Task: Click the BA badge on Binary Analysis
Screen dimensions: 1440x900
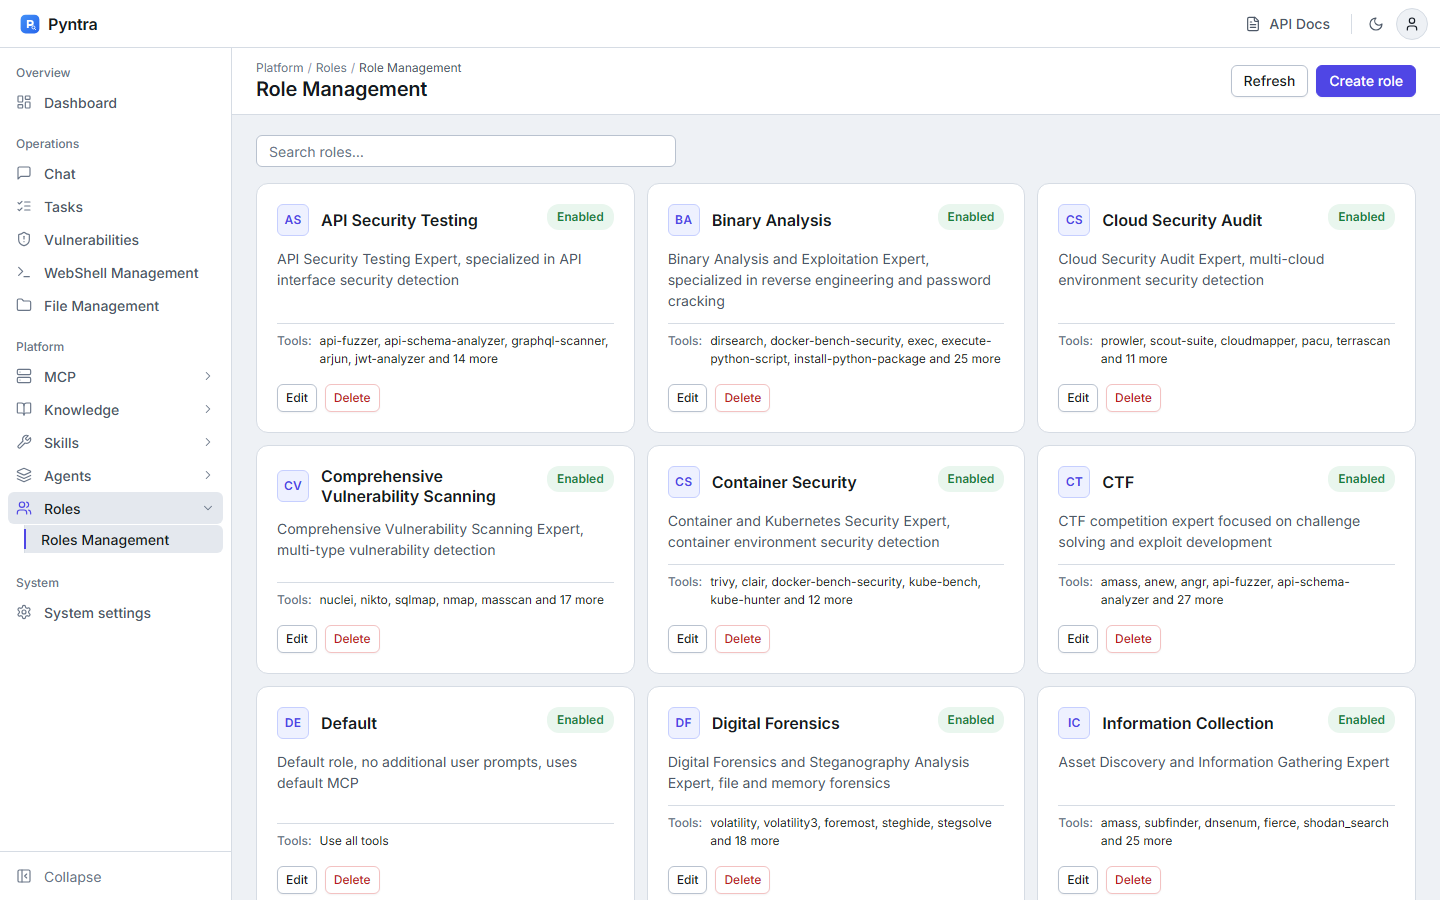Action: coord(684,220)
